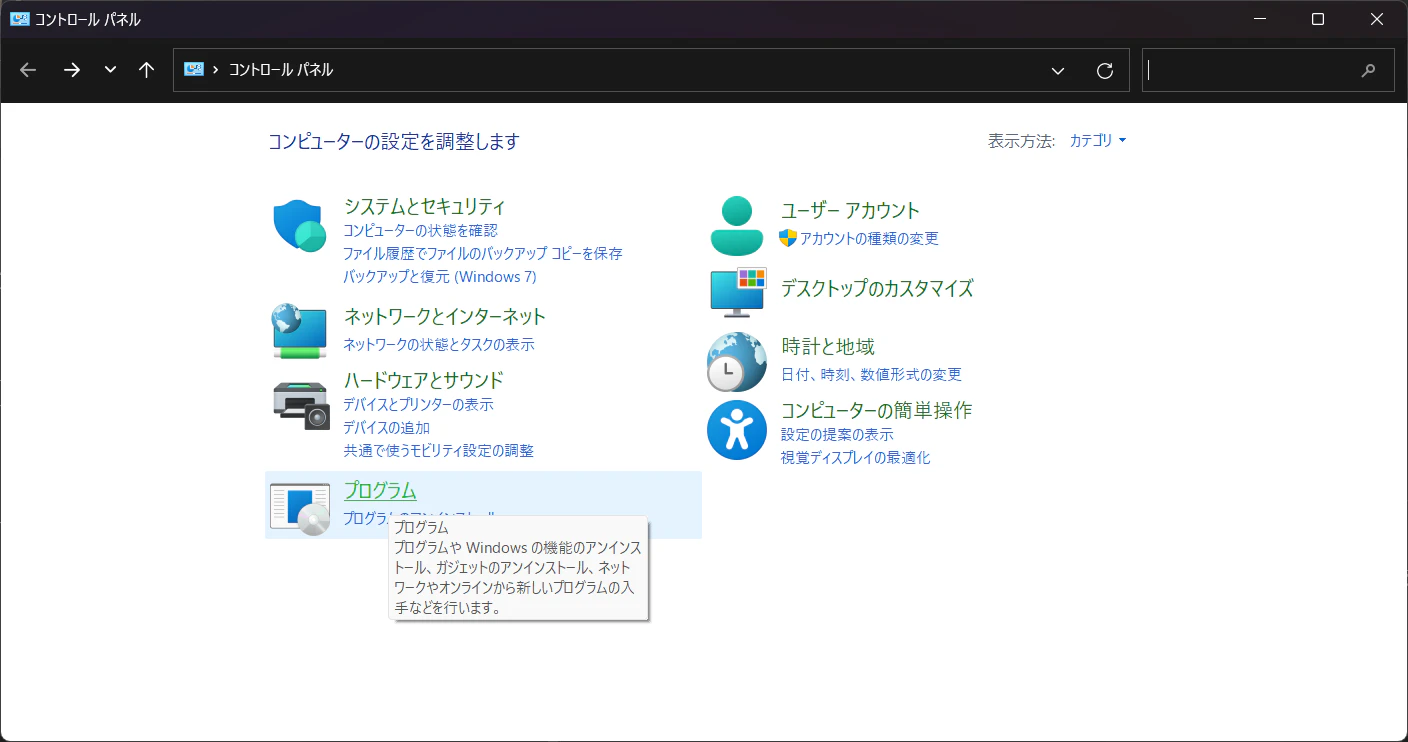Open the ユーザー アカウント person icon
This screenshot has width=1408, height=742.
coord(737,225)
